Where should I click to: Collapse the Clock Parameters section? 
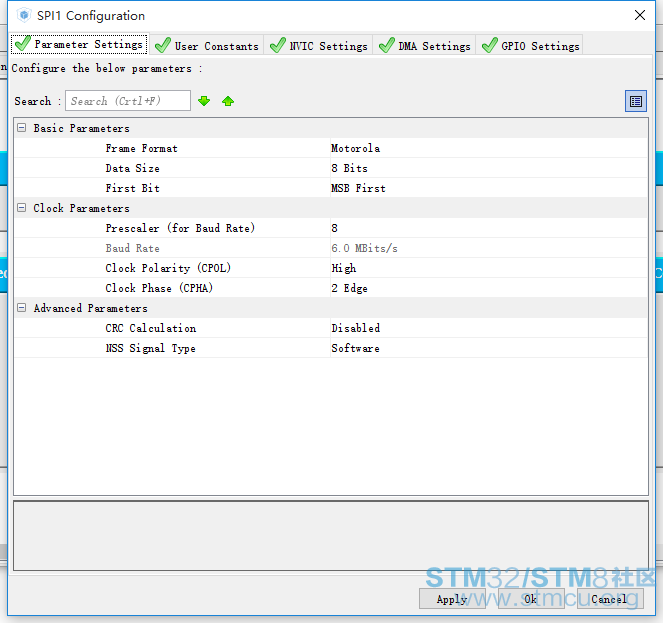tap(22, 208)
